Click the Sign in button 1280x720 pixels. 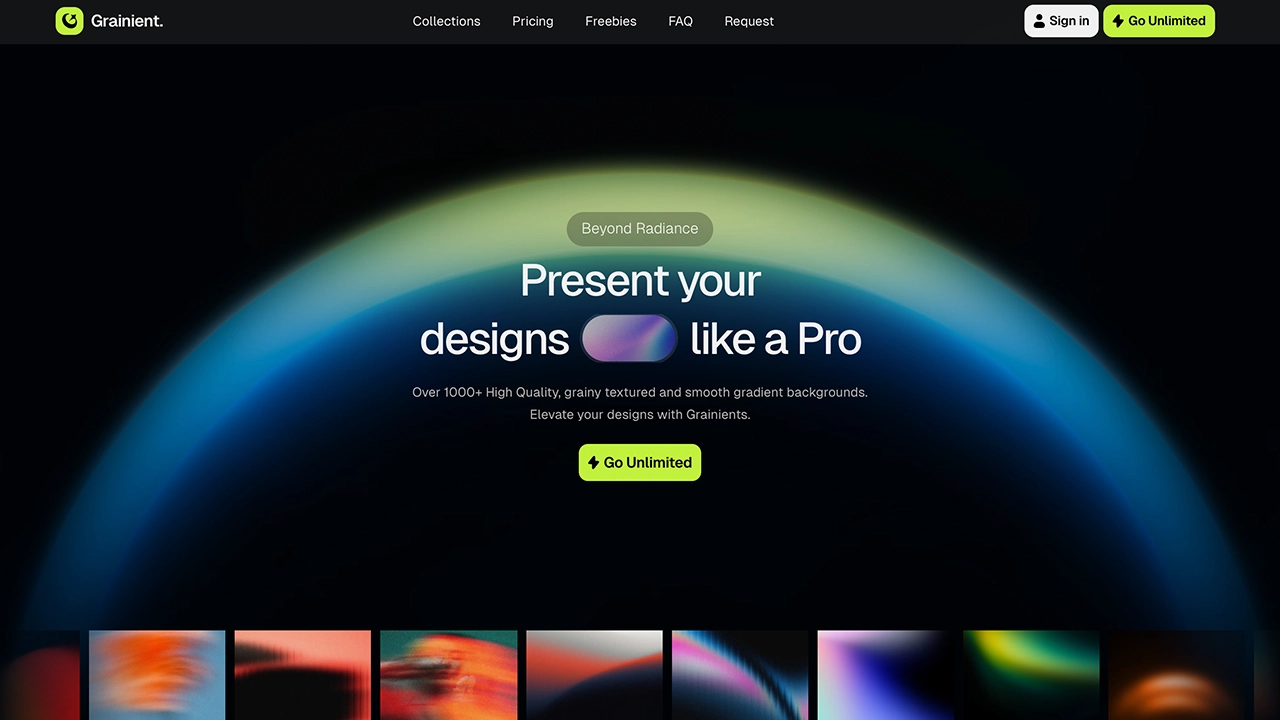point(1061,21)
